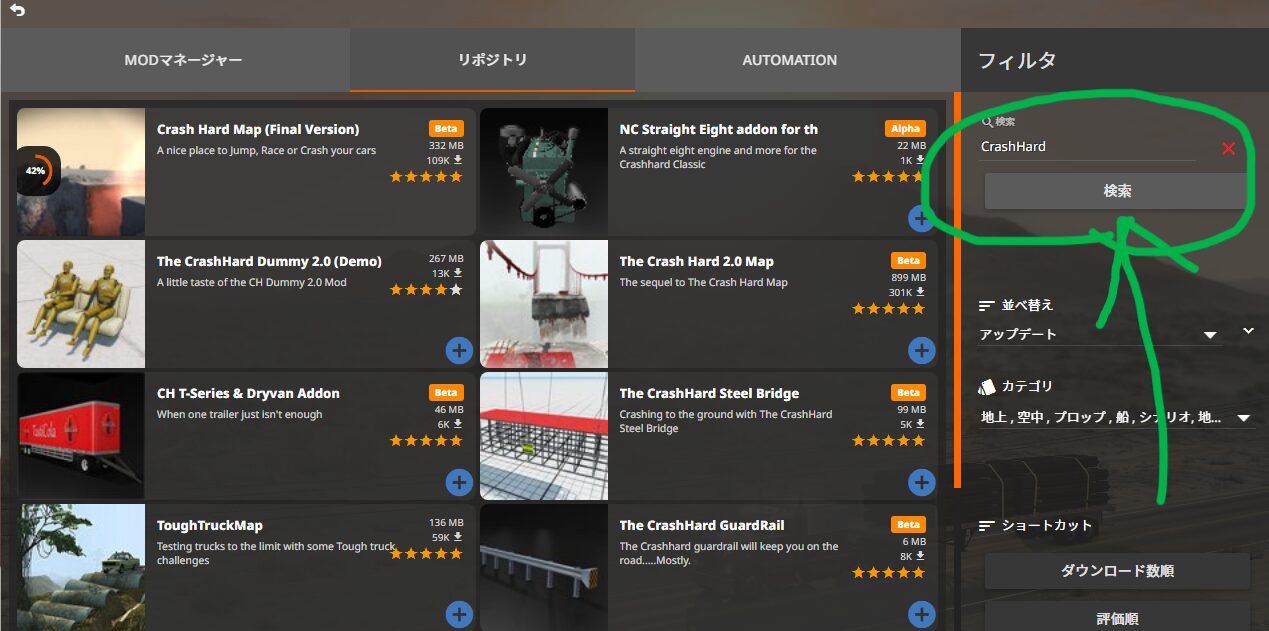Click the 評価順 shortcut button

point(1117,618)
